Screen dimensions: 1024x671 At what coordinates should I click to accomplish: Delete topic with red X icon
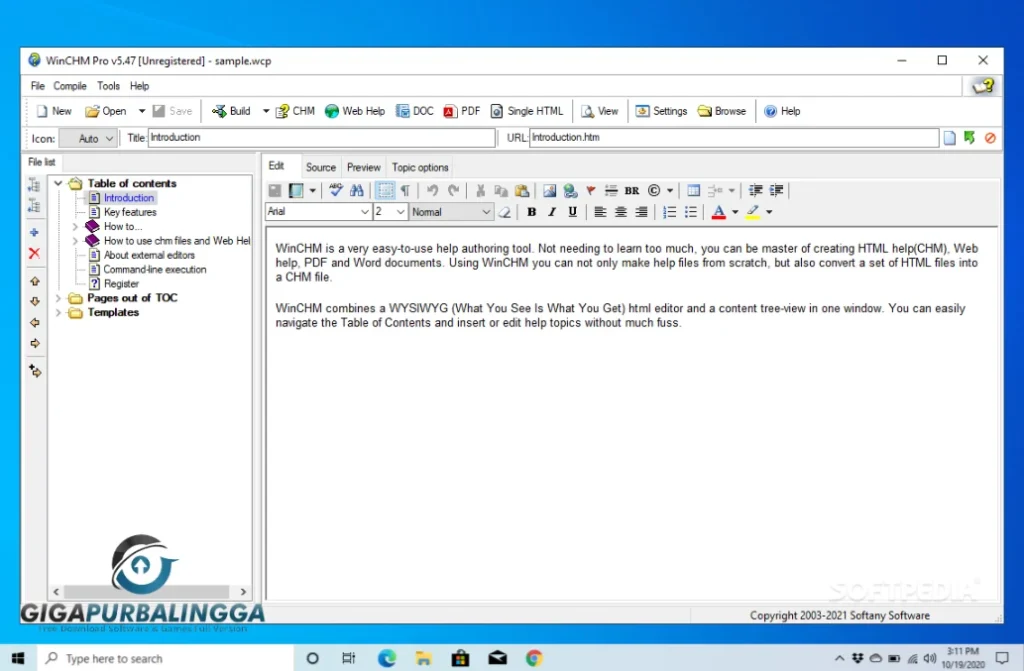tap(35, 254)
